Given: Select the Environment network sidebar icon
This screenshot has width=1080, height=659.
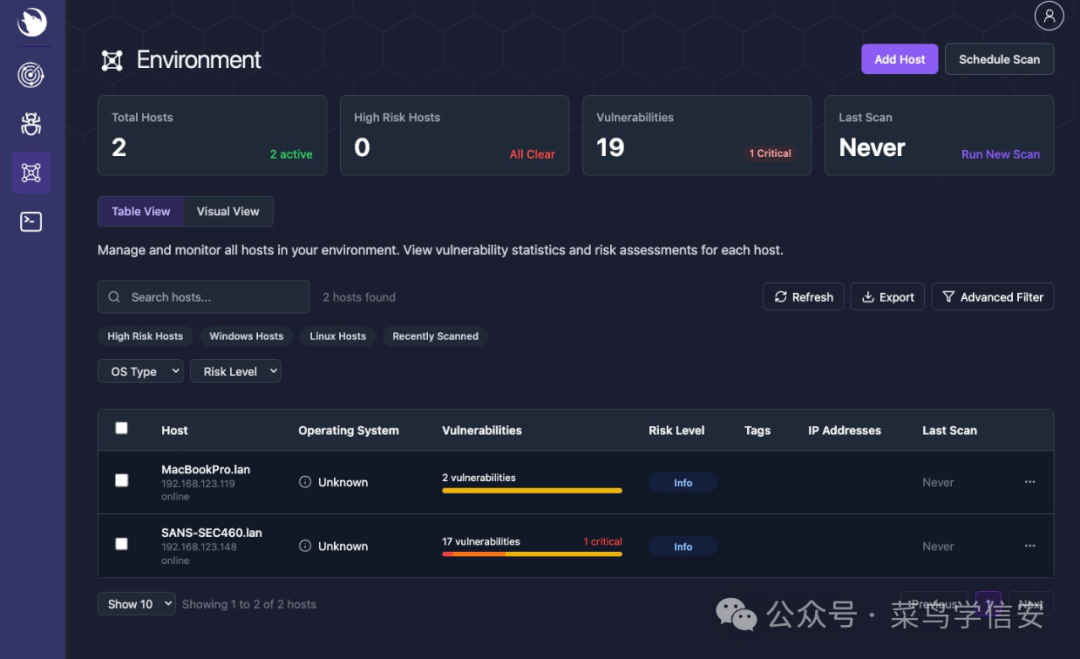Looking at the screenshot, I should pyautogui.click(x=31, y=172).
